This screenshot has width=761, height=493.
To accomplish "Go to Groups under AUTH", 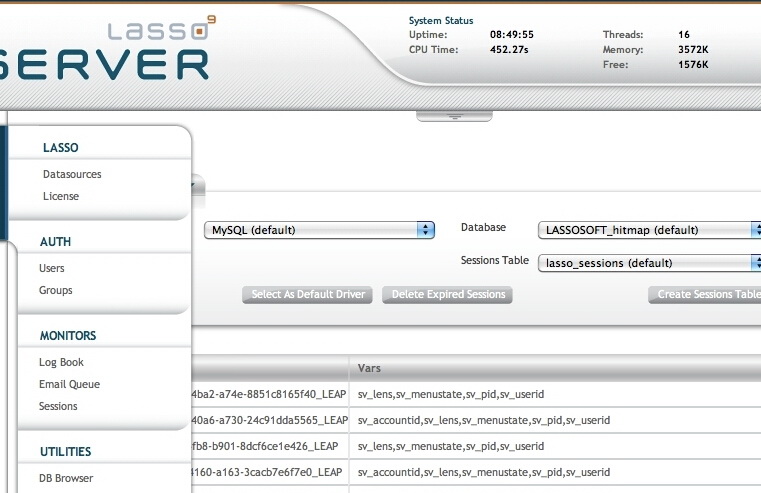I will (55, 290).
